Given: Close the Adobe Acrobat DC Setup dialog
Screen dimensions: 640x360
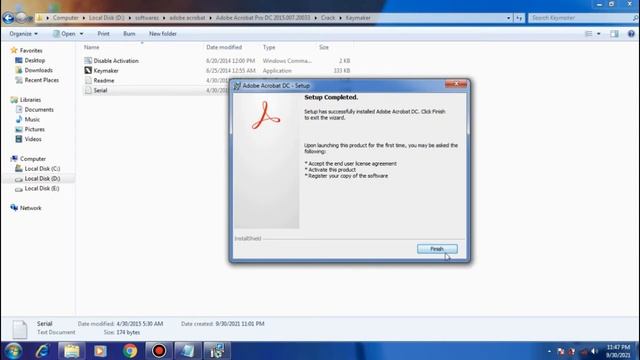Looking at the screenshot, I should 456,84.
